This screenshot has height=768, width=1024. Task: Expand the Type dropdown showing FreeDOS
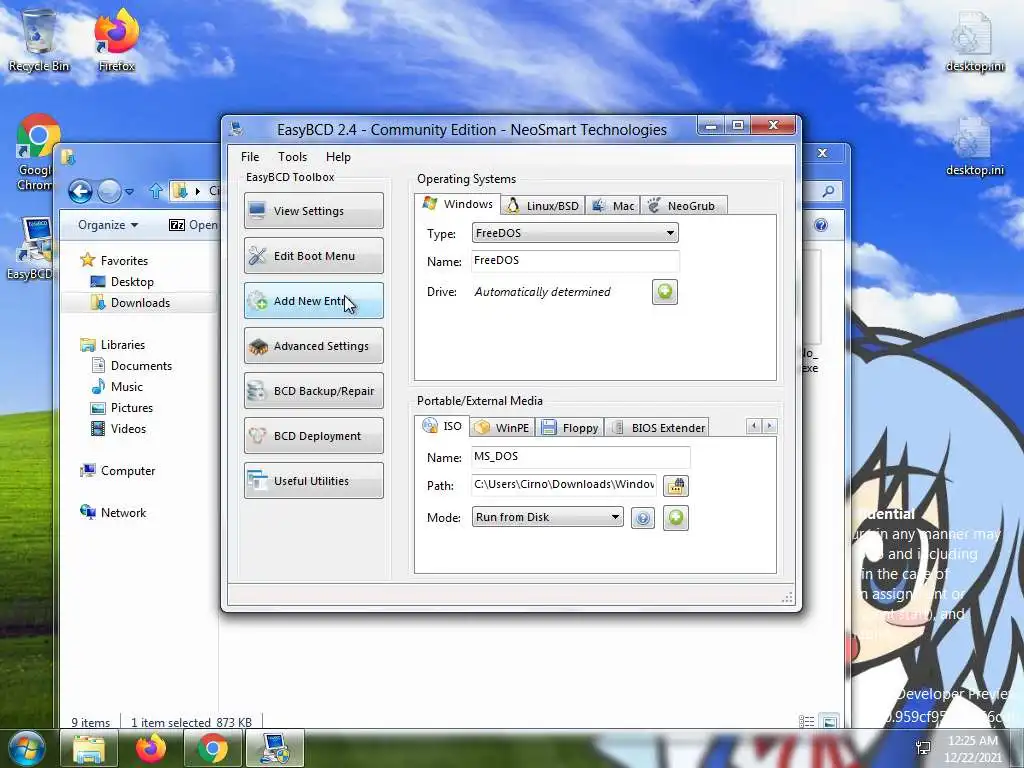coord(575,233)
